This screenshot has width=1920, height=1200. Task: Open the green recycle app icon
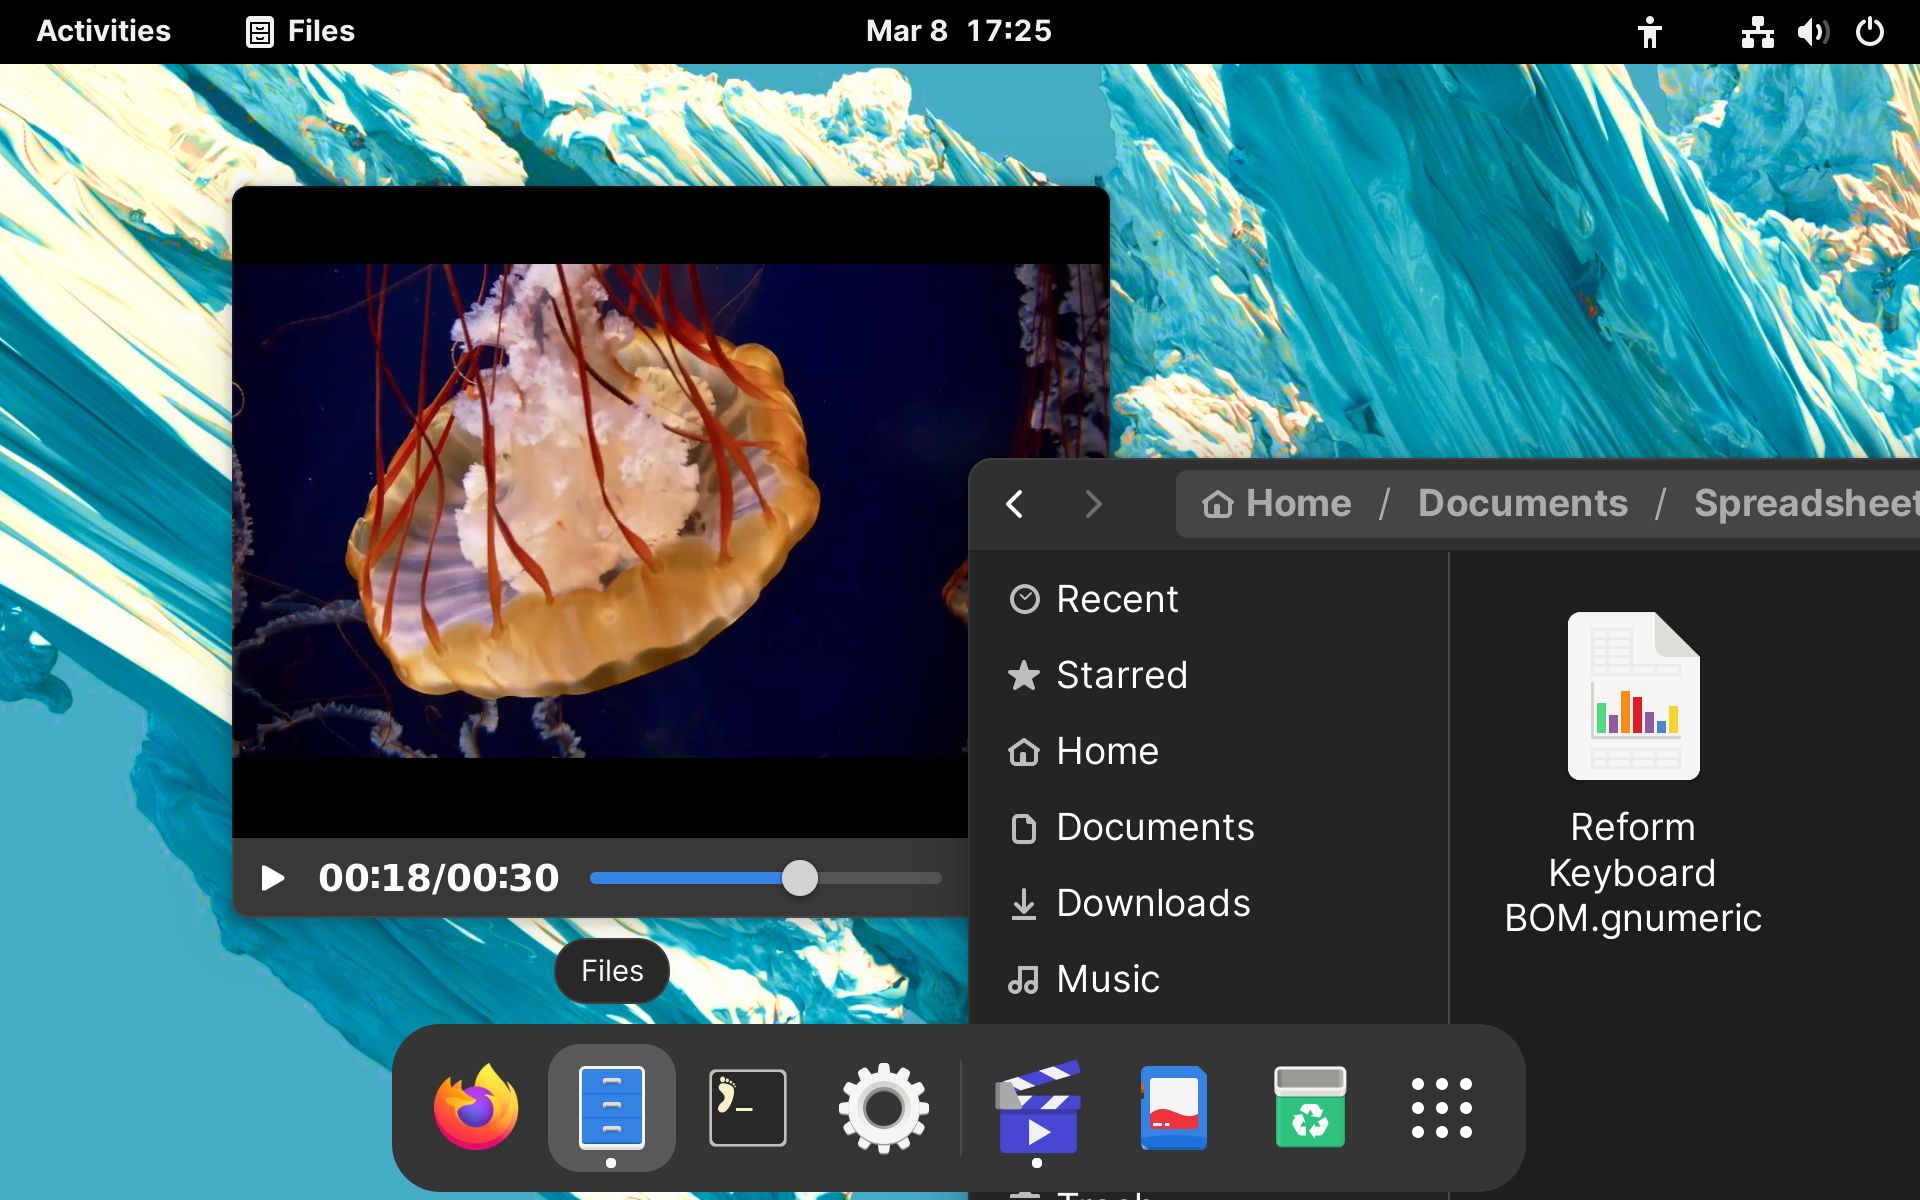point(1309,1107)
